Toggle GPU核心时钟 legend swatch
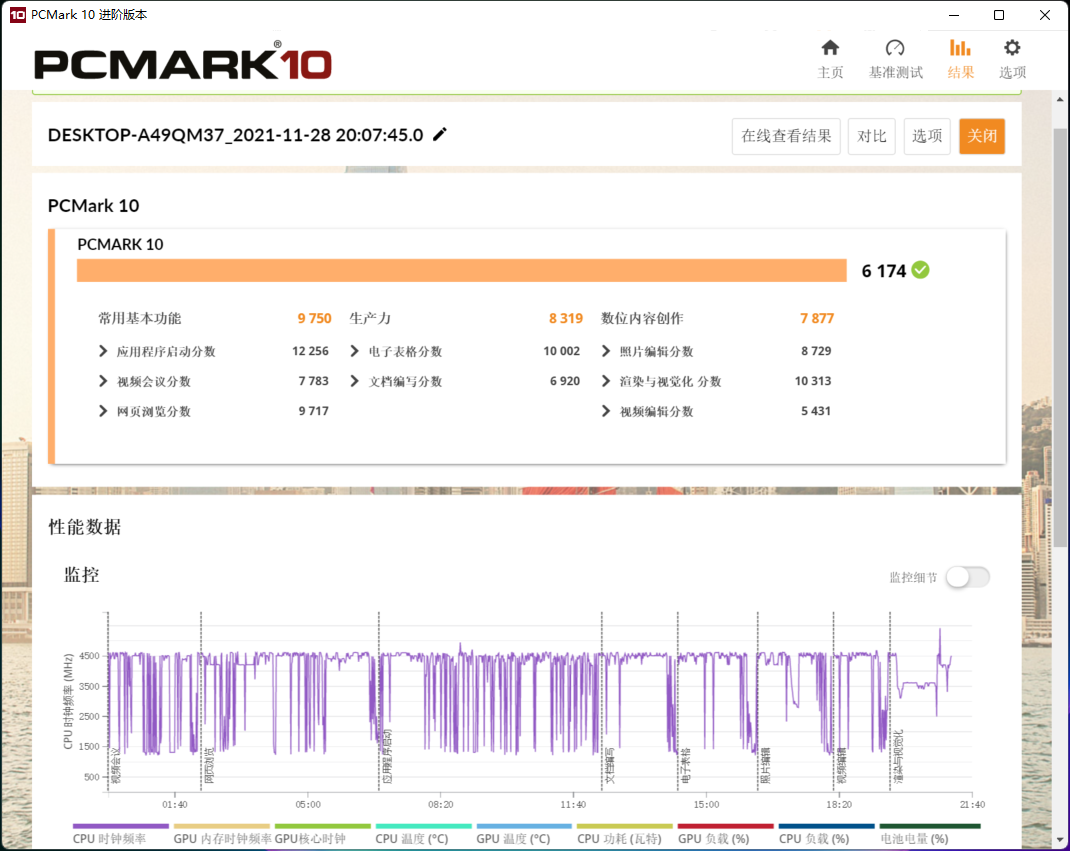 pyautogui.click(x=322, y=826)
